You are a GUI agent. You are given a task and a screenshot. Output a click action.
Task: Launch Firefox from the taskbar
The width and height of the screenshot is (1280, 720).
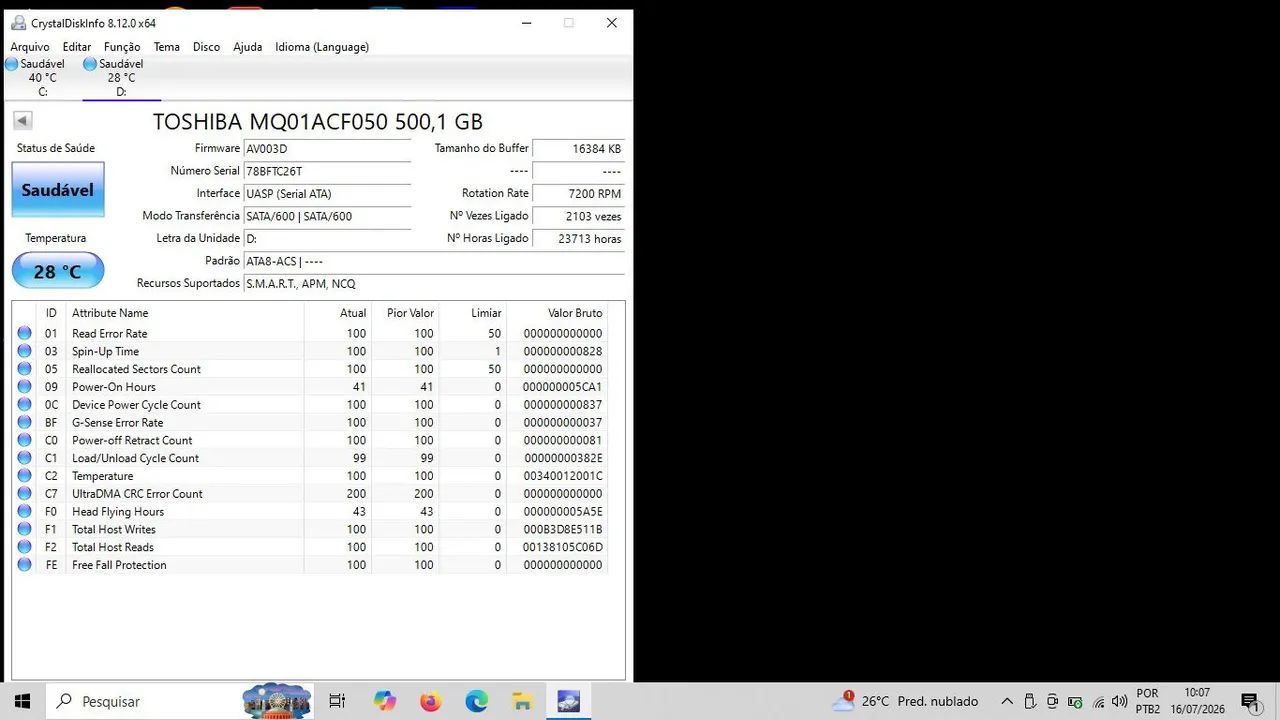(431, 701)
